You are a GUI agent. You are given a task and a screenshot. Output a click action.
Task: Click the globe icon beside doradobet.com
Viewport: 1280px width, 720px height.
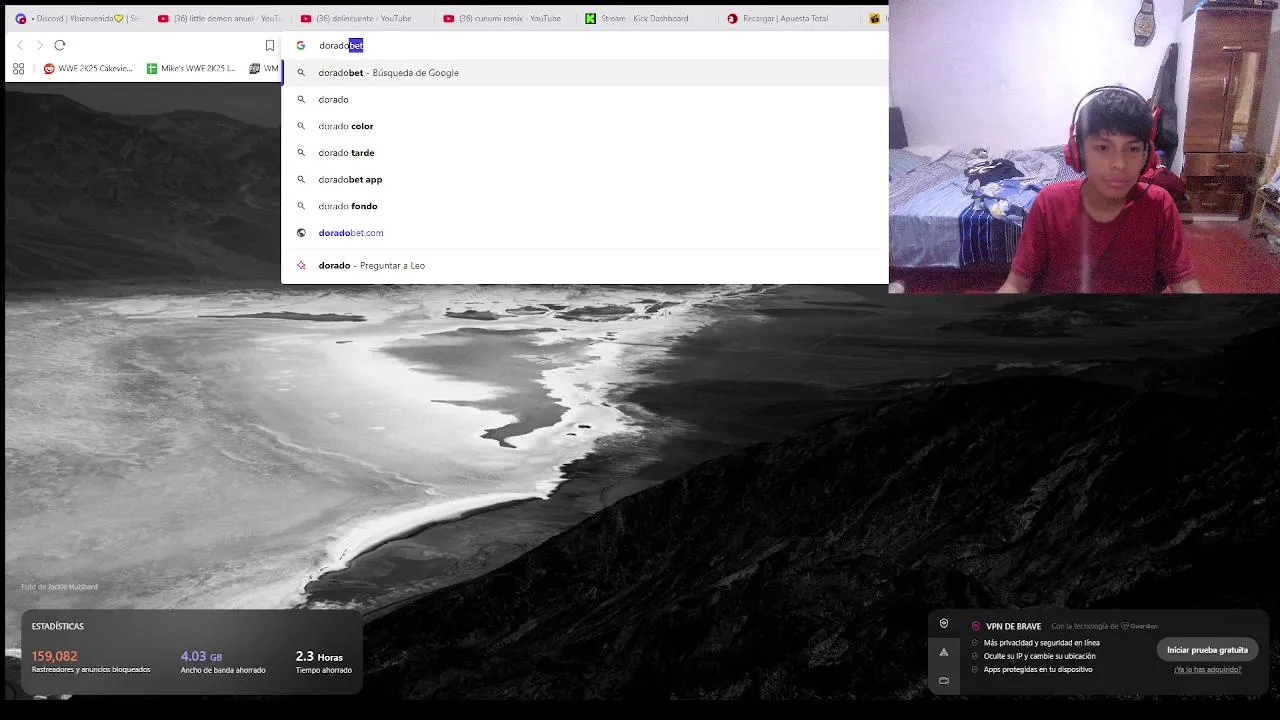click(301, 232)
